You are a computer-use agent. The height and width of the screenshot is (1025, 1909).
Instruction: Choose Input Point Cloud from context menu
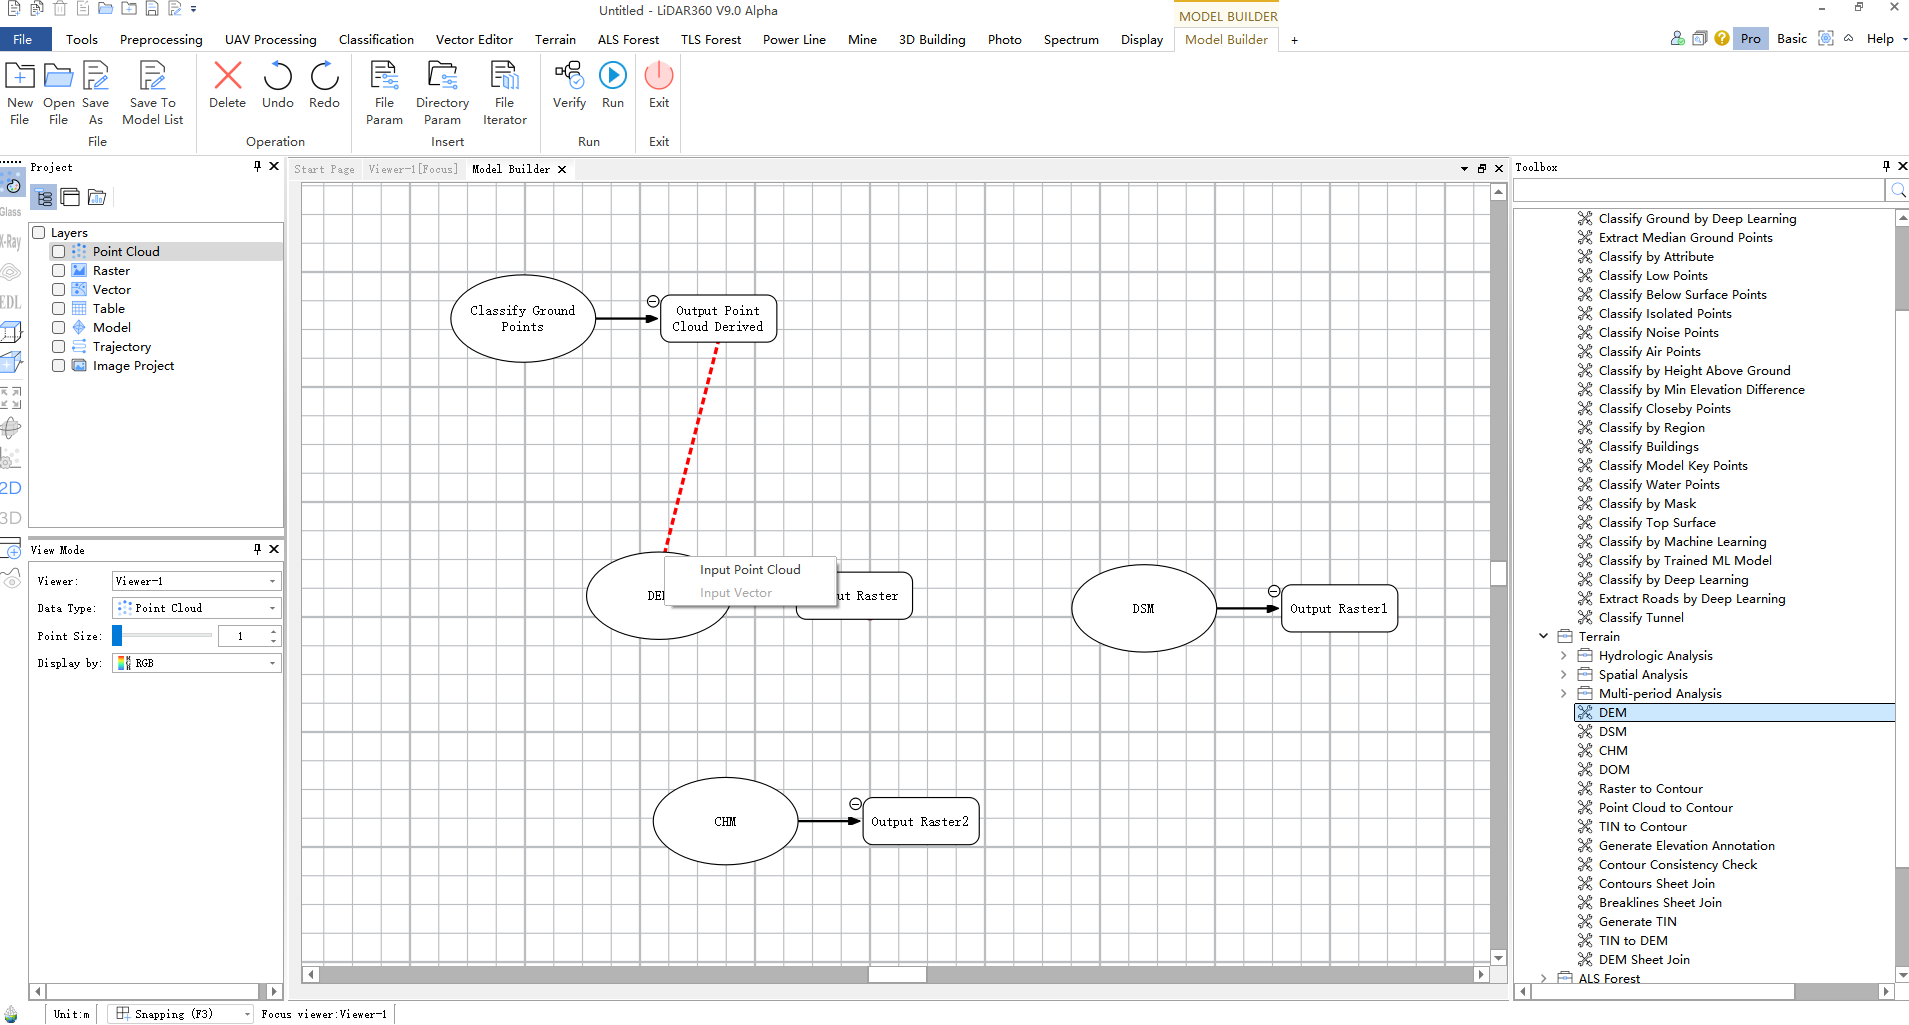pyautogui.click(x=750, y=570)
